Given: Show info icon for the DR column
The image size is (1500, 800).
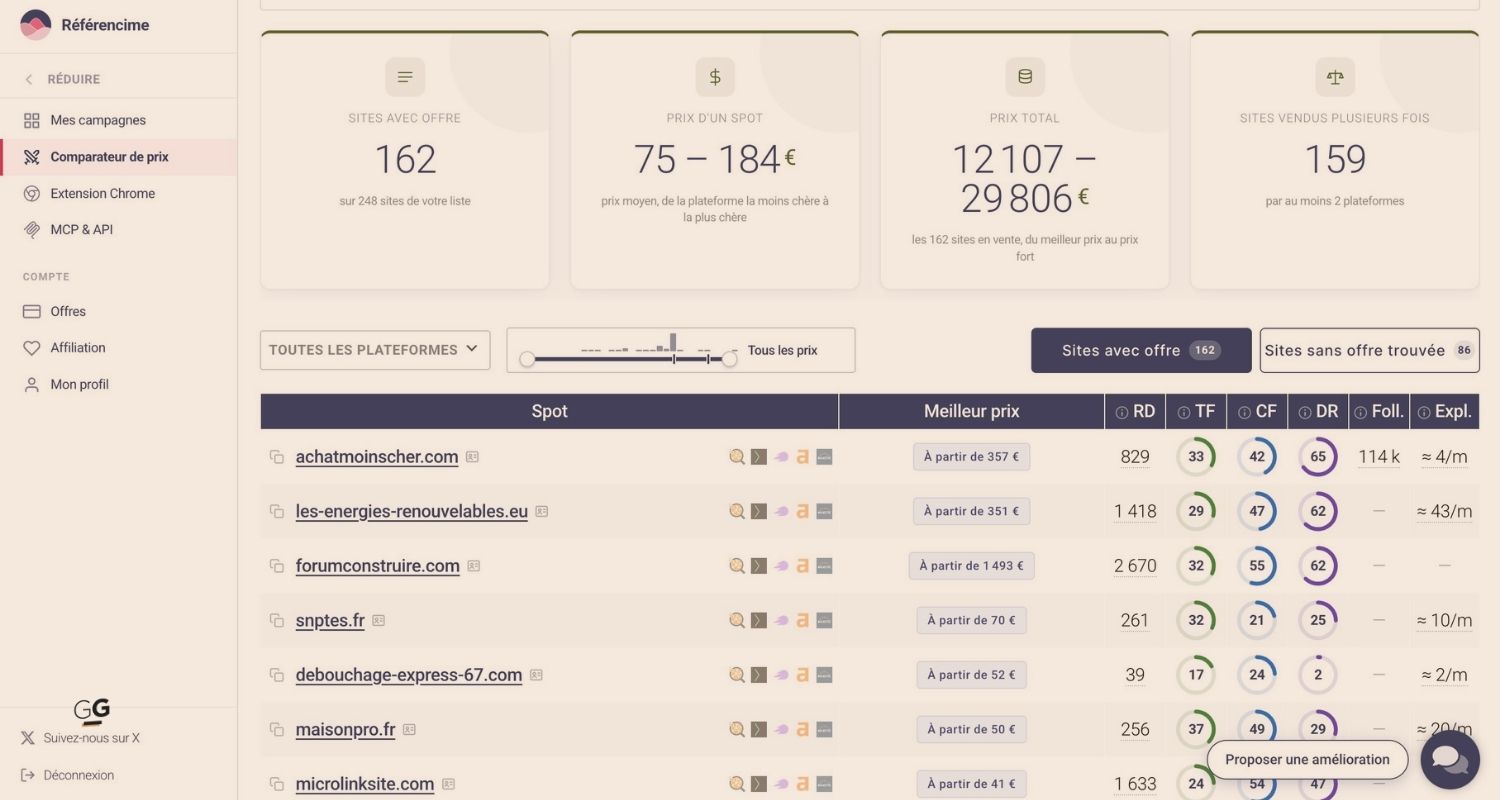Looking at the screenshot, I should click(x=1305, y=412).
